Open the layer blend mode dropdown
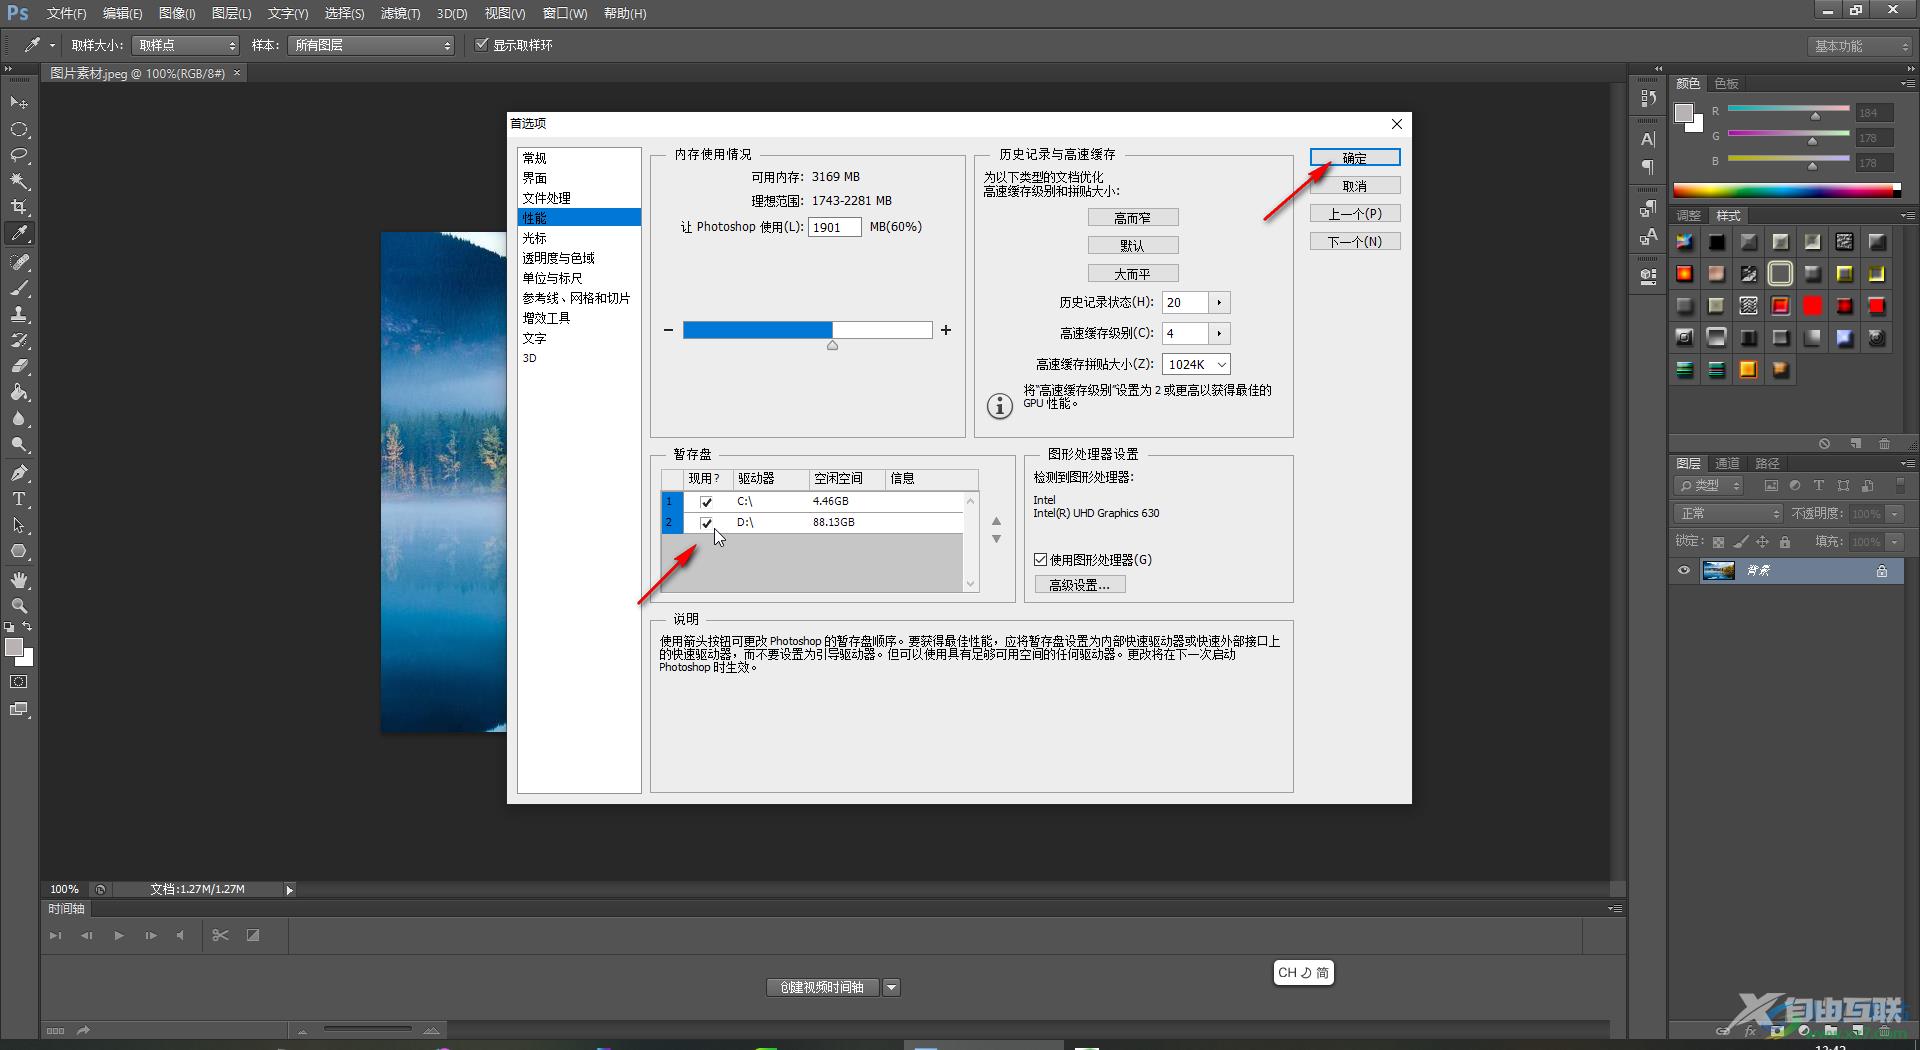The width and height of the screenshot is (1920, 1050). 1728,513
